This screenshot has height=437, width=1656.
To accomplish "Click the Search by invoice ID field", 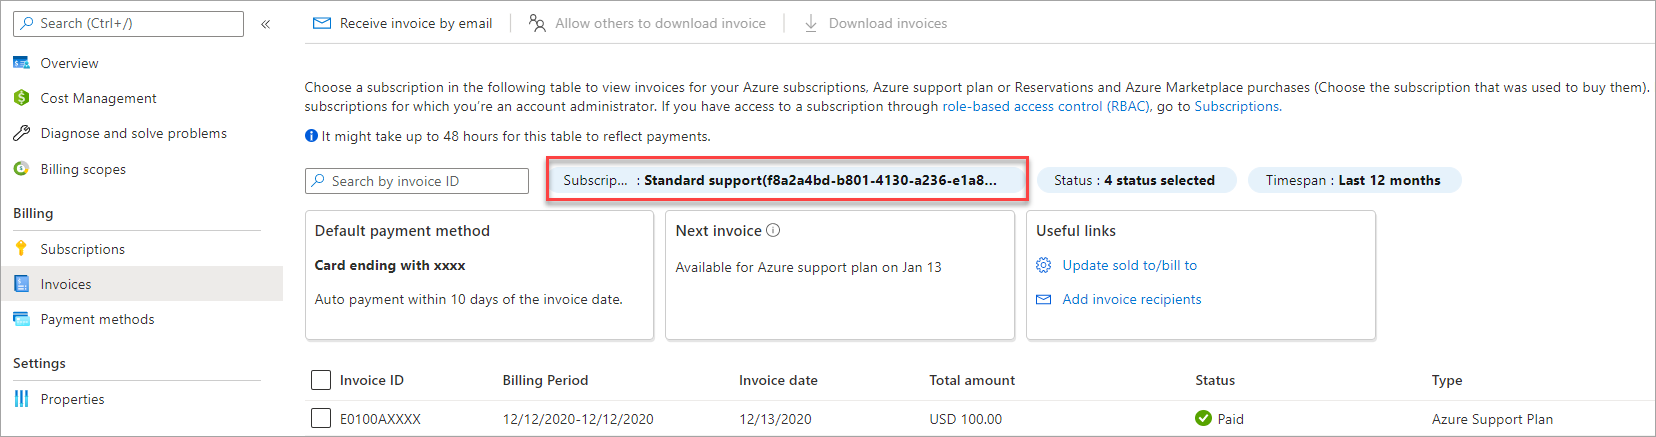I will (x=417, y=181).
